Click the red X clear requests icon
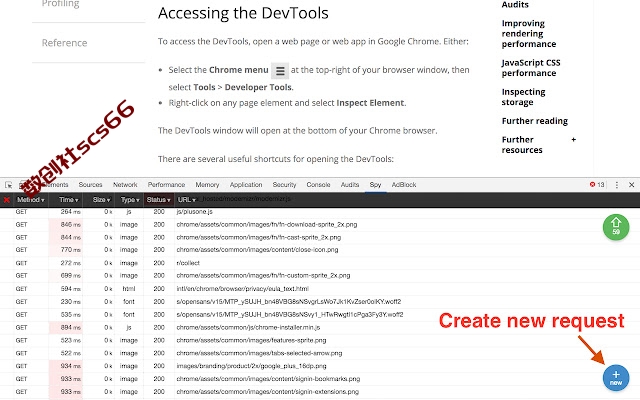Screen dimensions: 640x400 (7, 200)
